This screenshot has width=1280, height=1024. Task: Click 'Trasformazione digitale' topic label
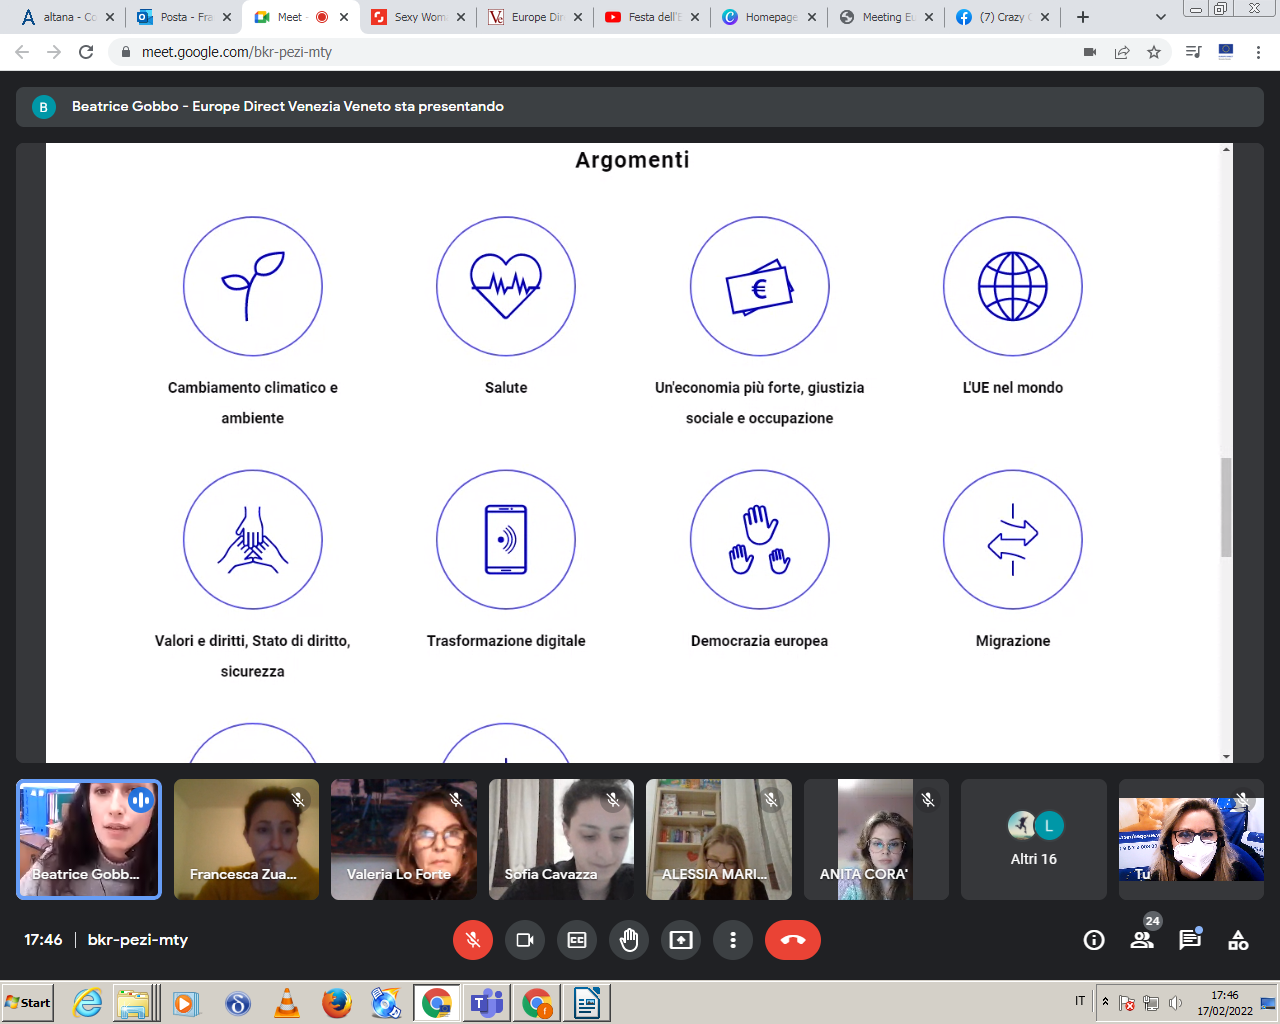pos(506,641)
